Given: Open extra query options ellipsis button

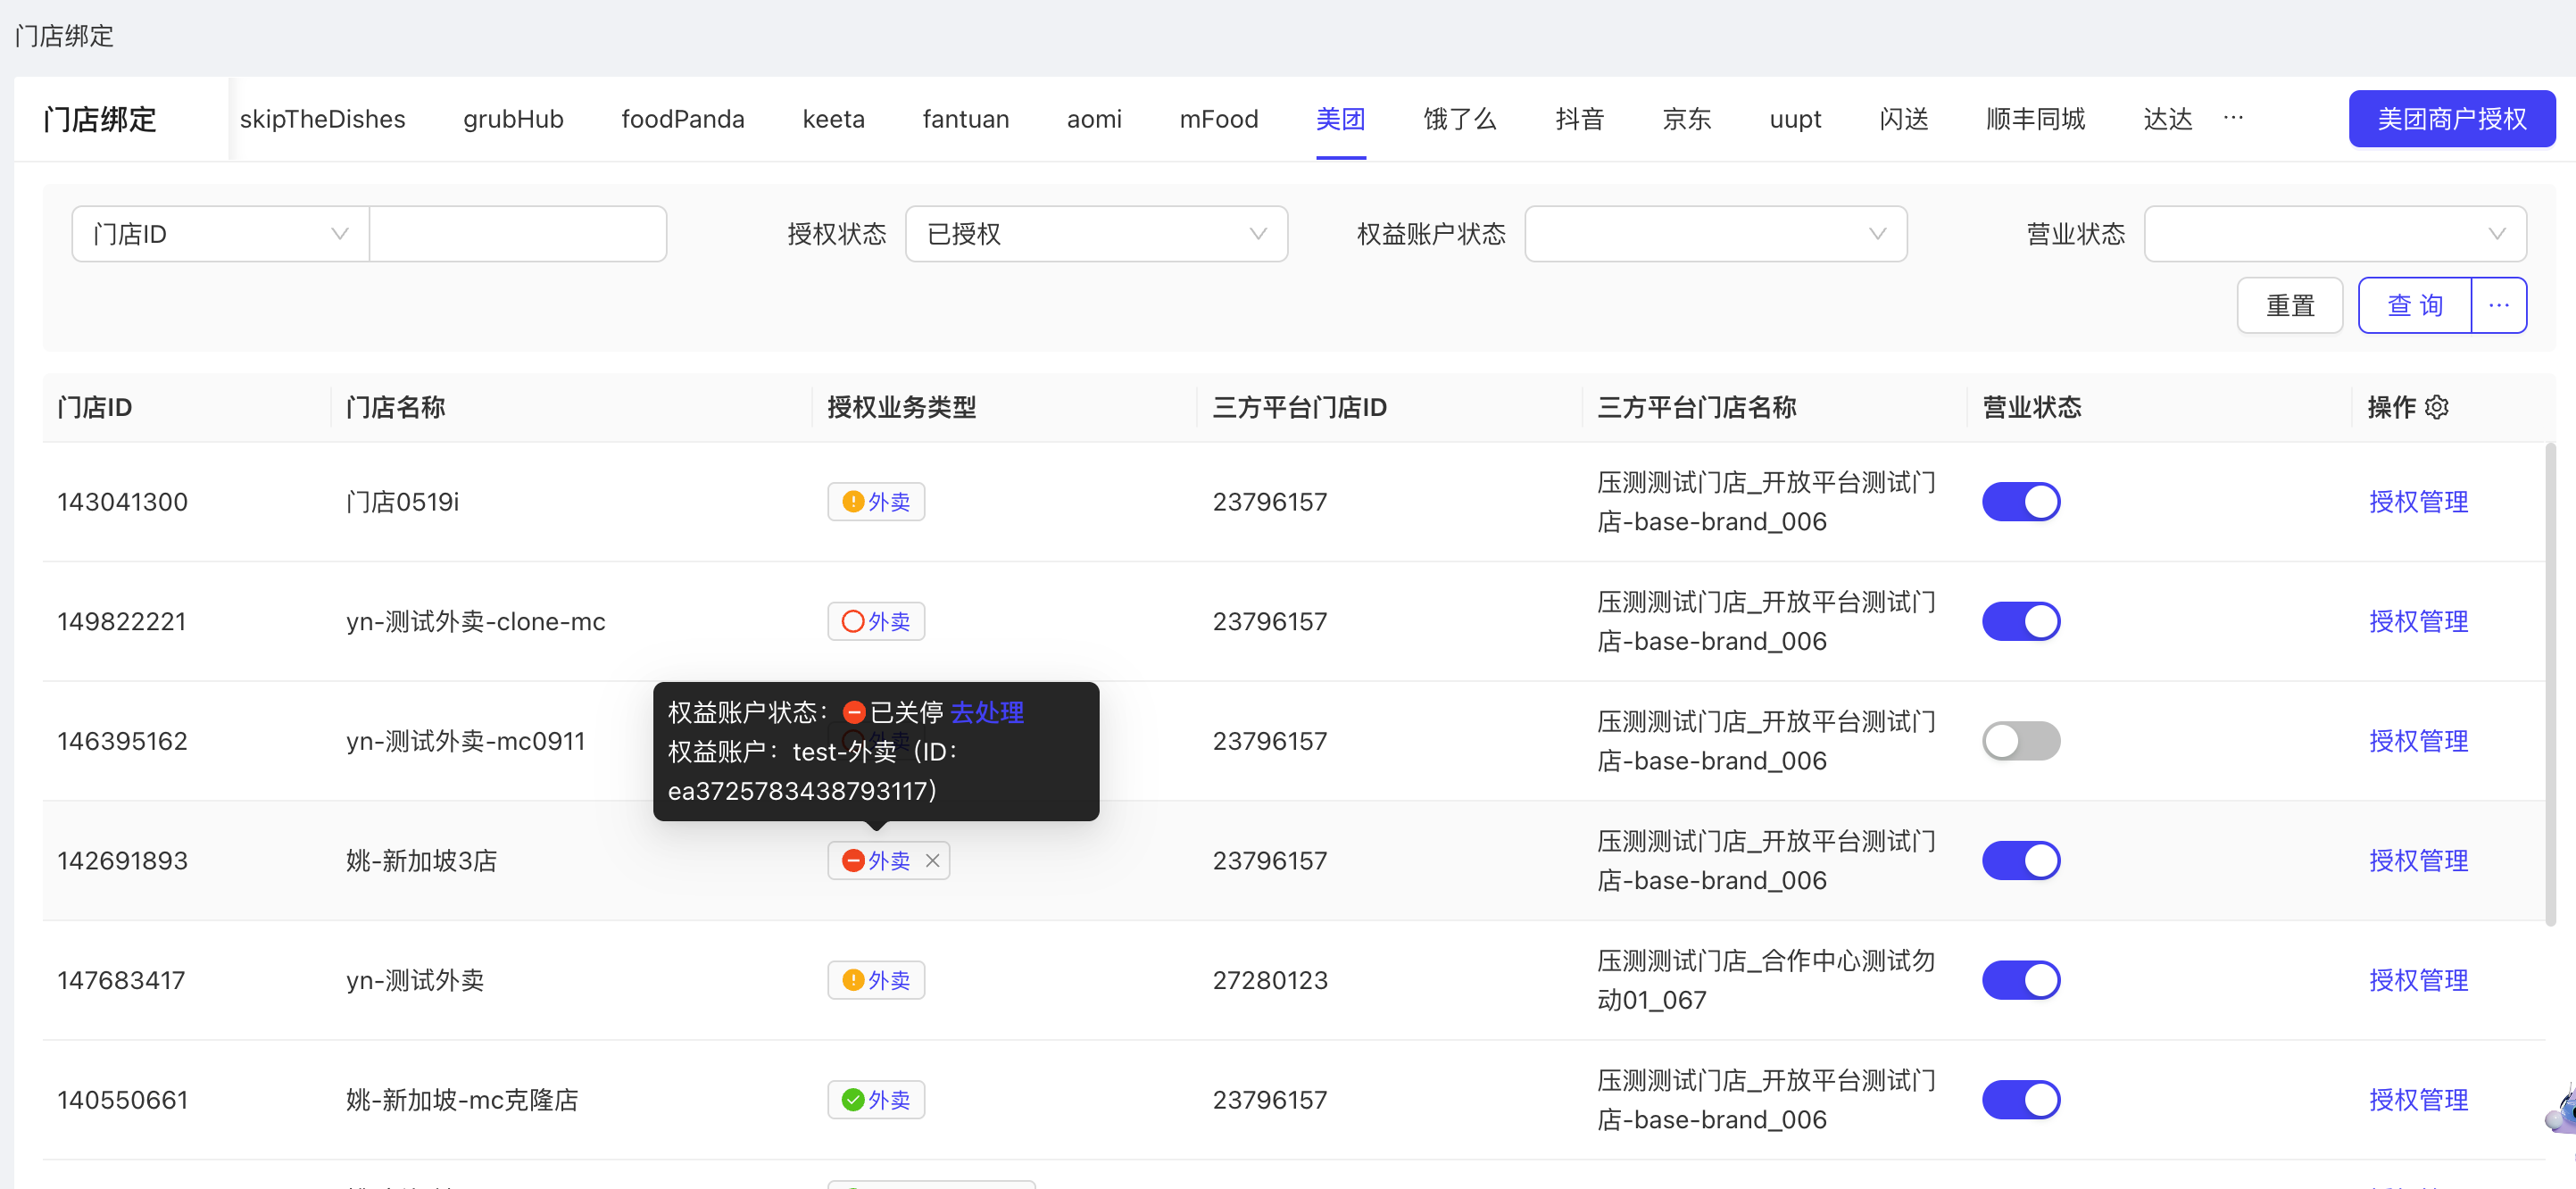Looking at the screenshot, I should 2499,306.
